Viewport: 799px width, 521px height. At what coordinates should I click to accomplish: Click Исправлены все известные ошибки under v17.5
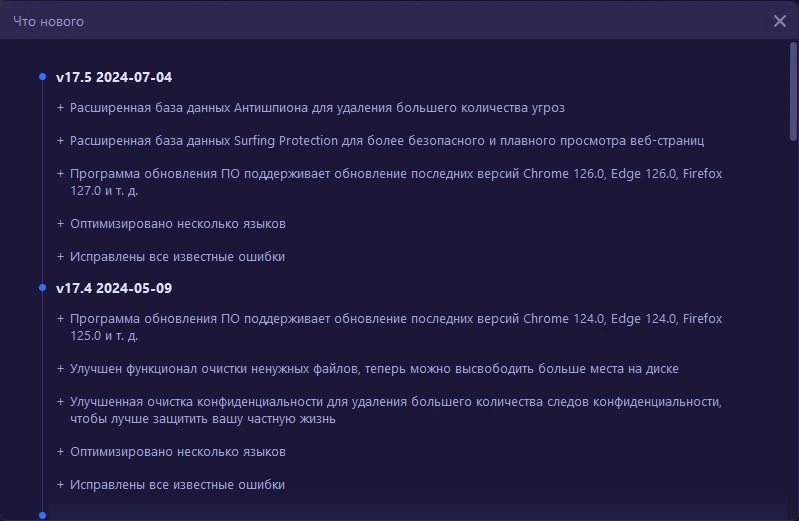(x=177, y=256)
